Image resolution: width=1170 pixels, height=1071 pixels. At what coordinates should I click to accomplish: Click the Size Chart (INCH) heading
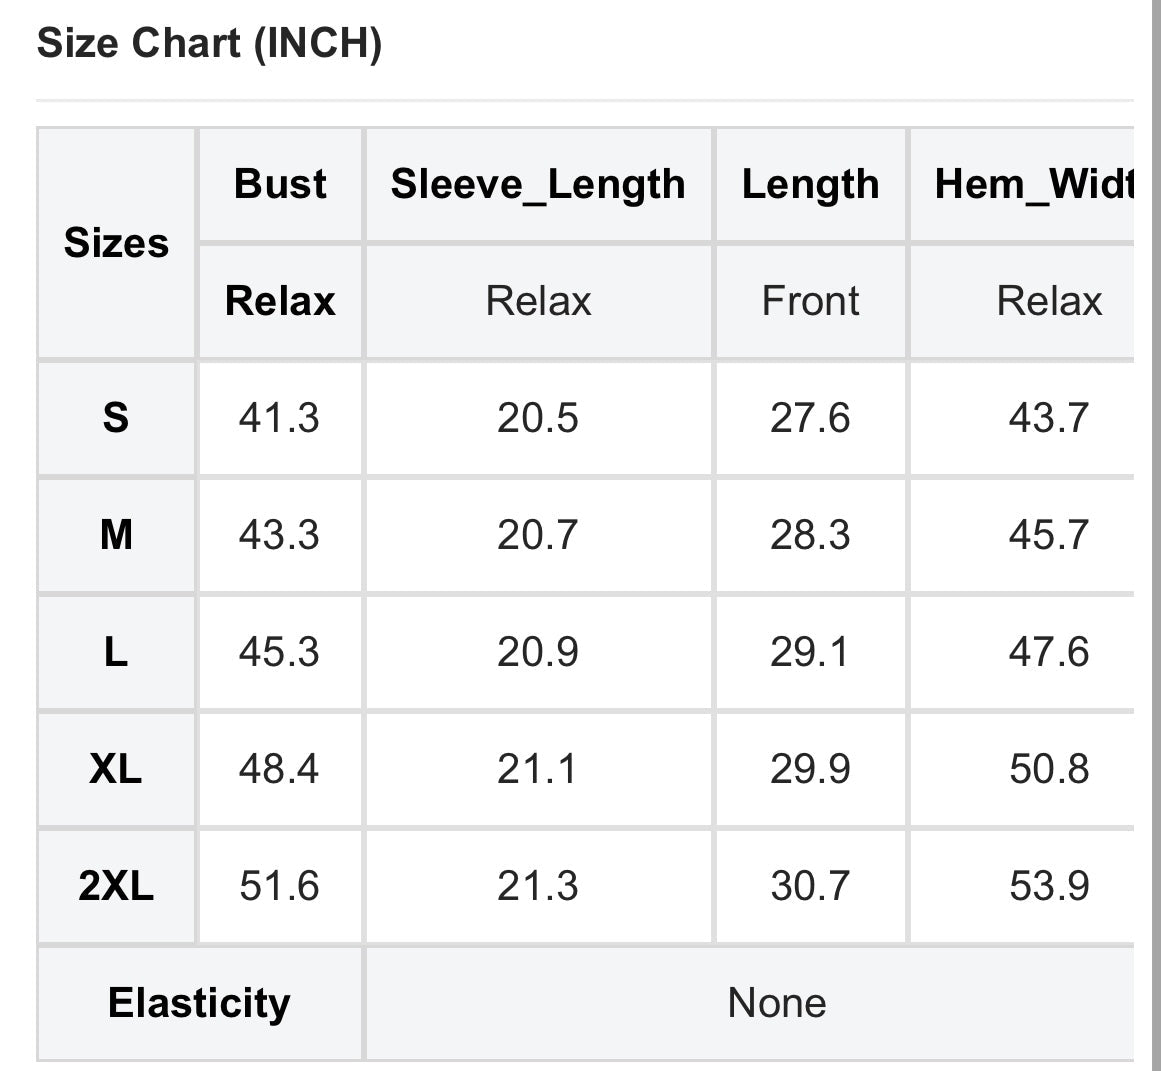pos(209,44)
